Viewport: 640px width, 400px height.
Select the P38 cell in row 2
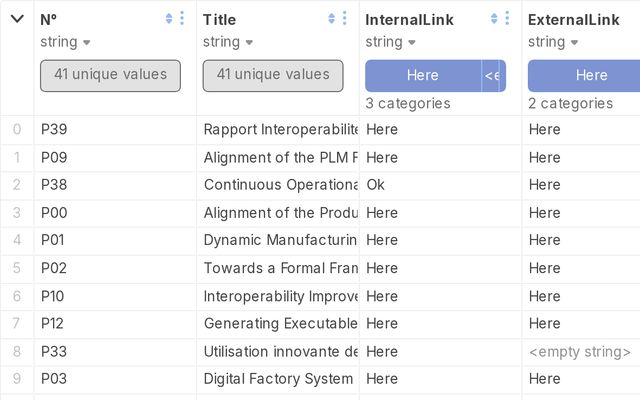pos(115,185)
